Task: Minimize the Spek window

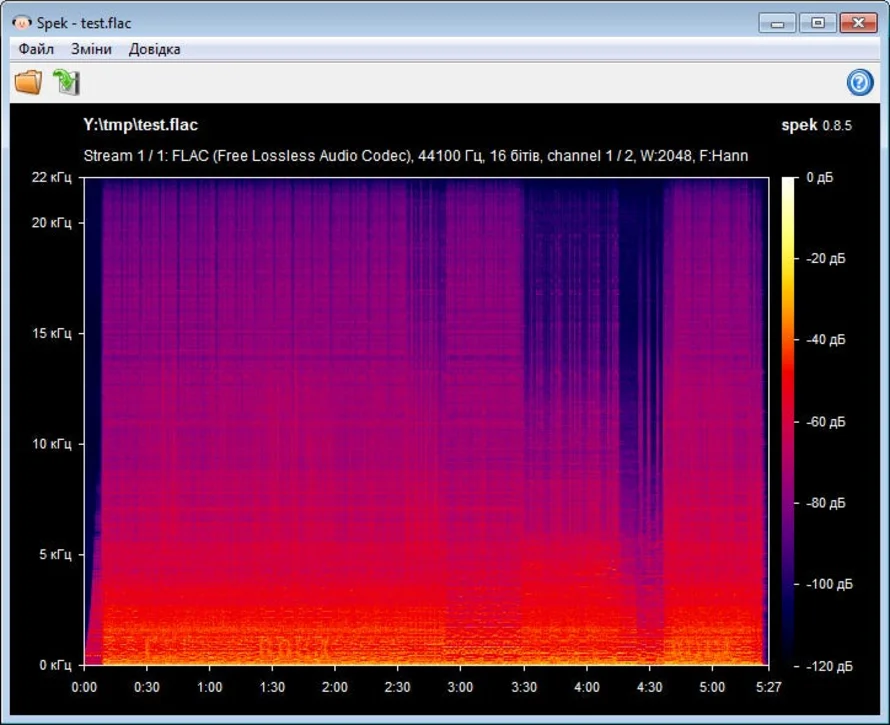Action: coord(777,23)
